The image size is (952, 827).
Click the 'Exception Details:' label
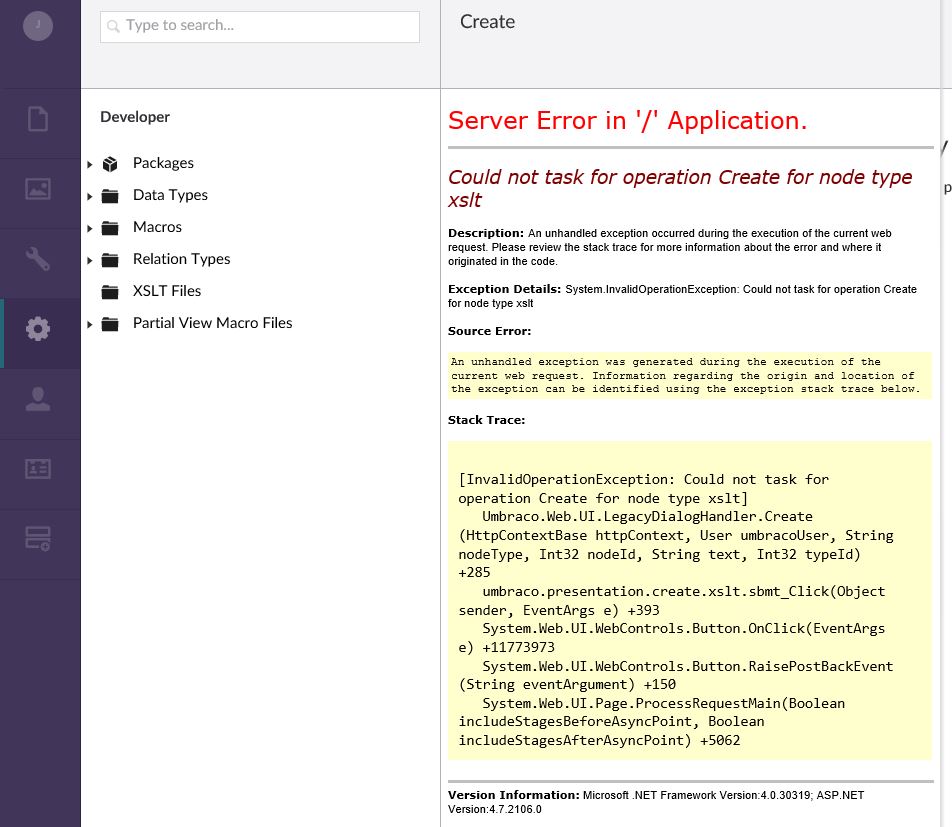pos(505,289)
